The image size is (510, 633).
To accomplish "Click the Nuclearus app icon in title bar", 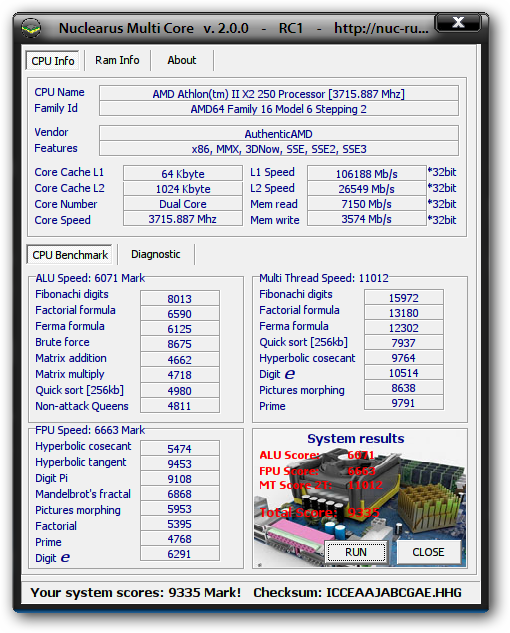I will click(31, 28).
